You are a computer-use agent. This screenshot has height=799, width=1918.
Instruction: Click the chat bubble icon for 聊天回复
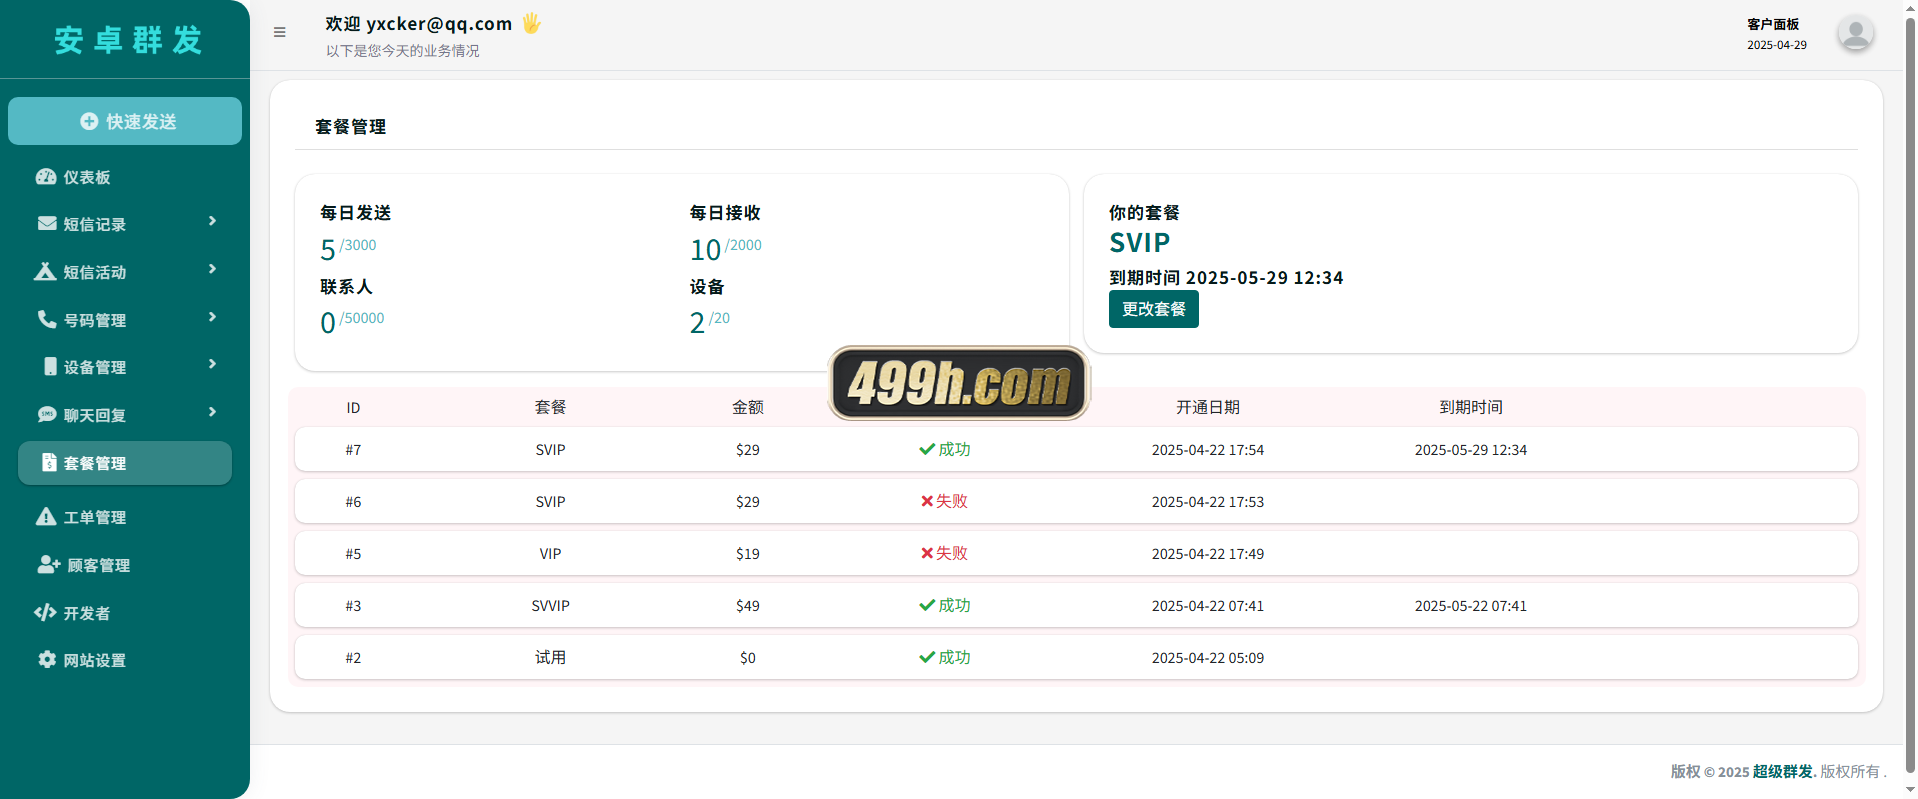[x=47, y=414]
